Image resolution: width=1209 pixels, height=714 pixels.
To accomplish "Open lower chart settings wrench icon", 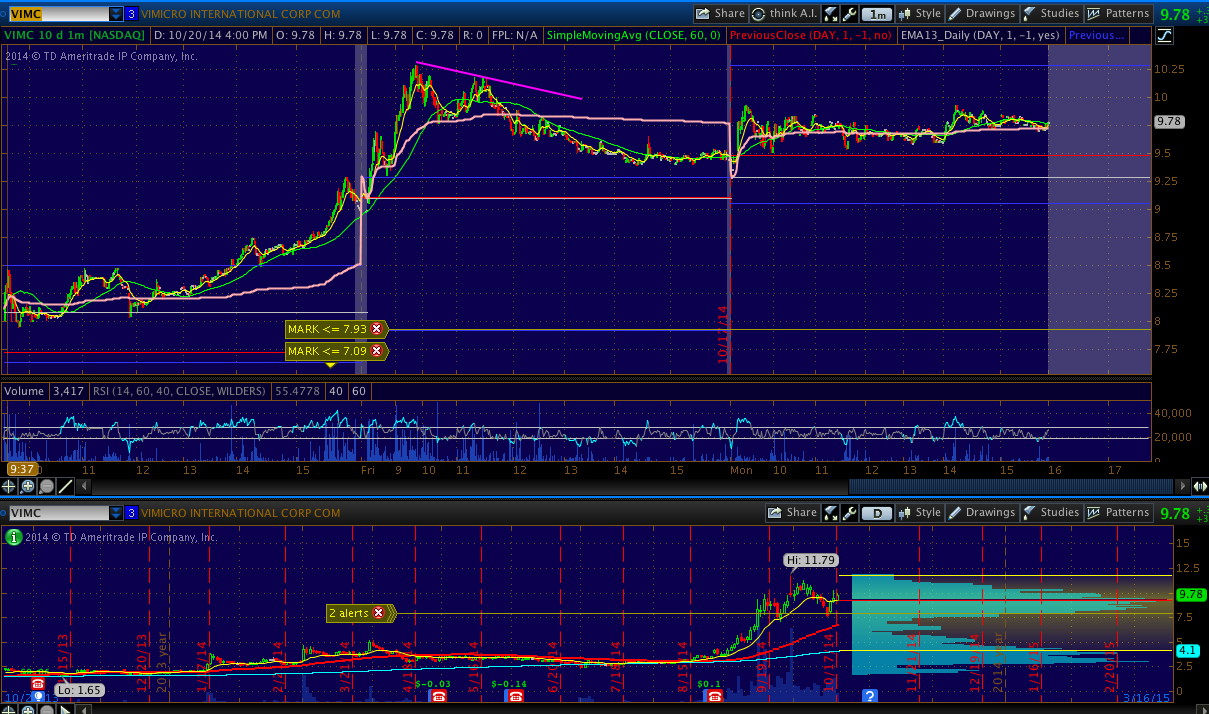I will 849,513.
